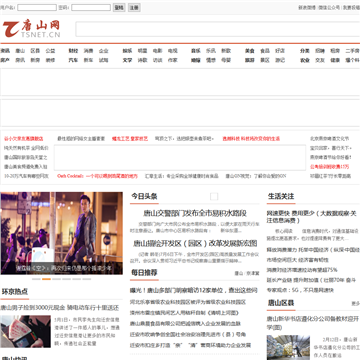
Task: Select the active orange carousel indicator dot
Action: tap(46, 279)
